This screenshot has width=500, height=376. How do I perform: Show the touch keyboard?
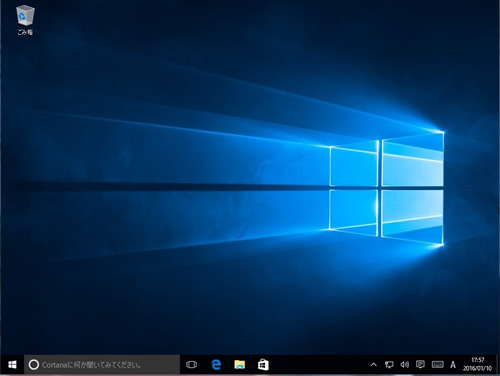tap(437, 365)
